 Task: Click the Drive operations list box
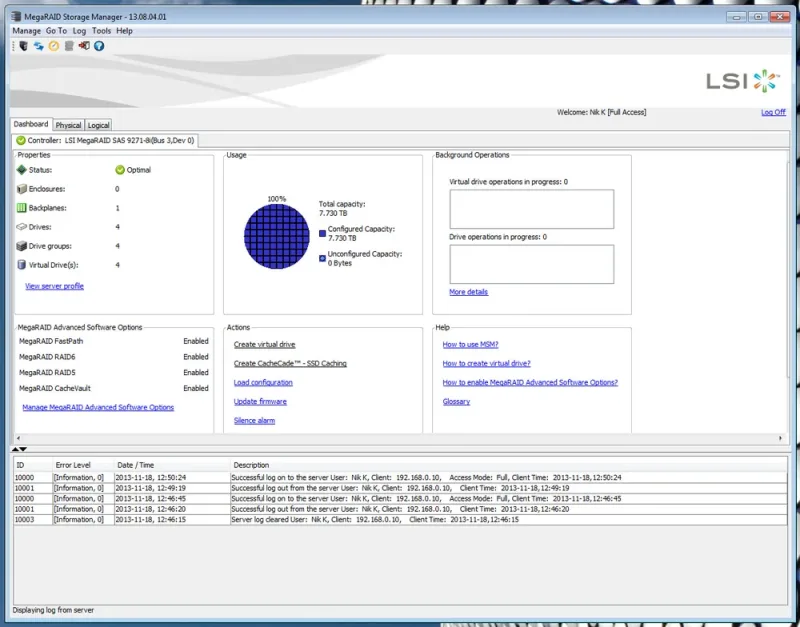click(x=532, y=264)
